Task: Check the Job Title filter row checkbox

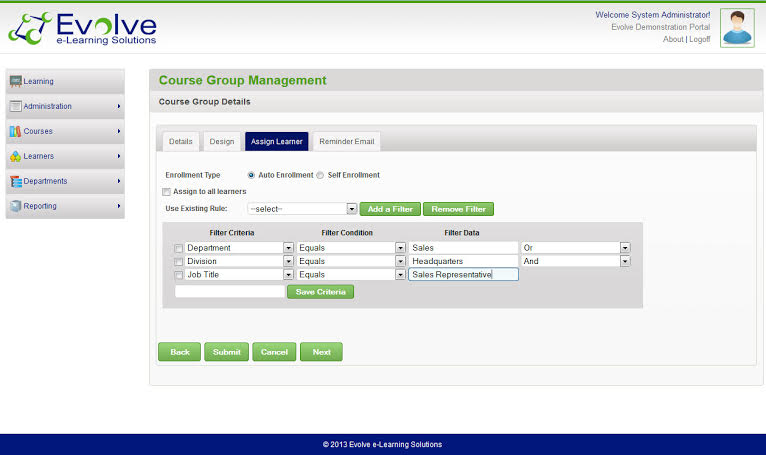Action: [x=178, y=275]
